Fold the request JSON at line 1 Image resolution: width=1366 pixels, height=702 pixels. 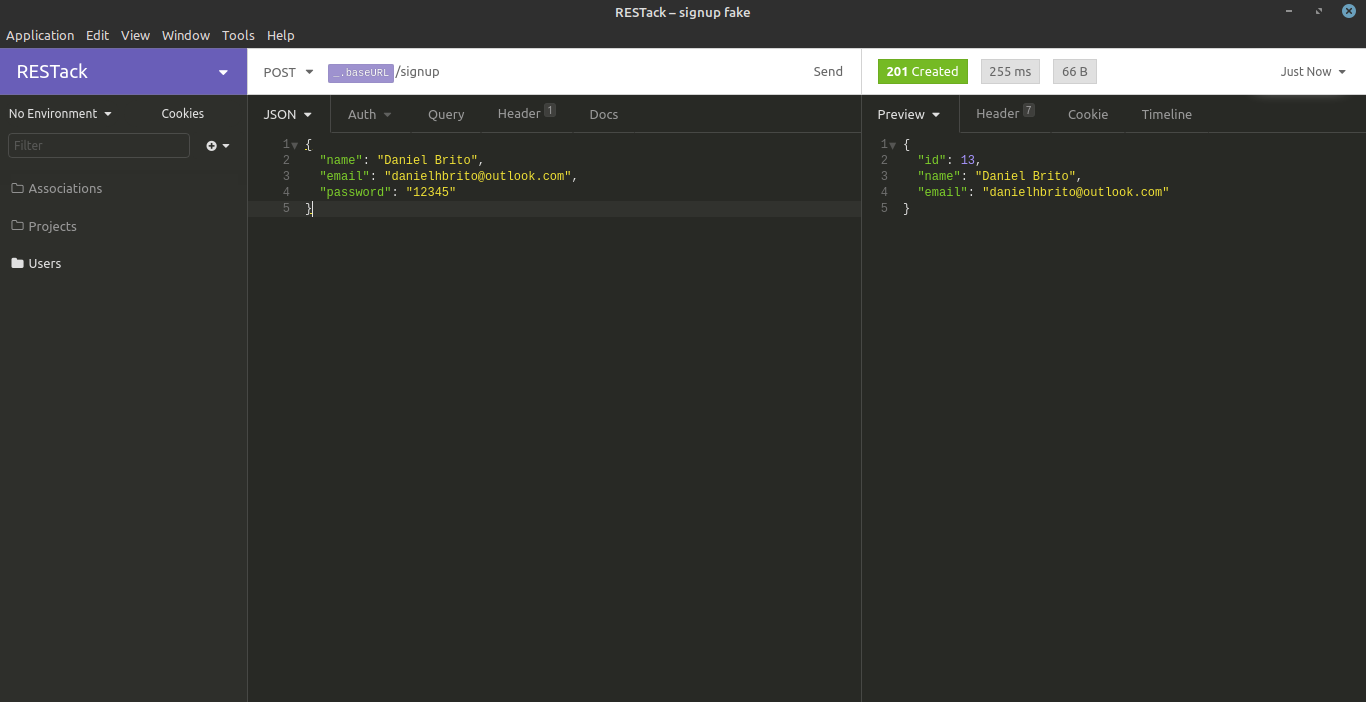tap(295, 146)
